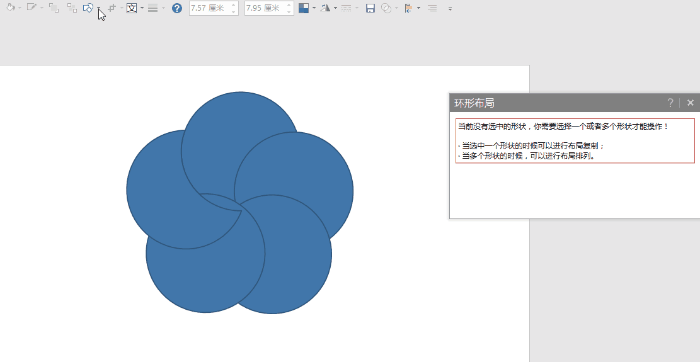Click the paragraph lines icon
Screen dimensions: 700x362
tap(432, 8)
